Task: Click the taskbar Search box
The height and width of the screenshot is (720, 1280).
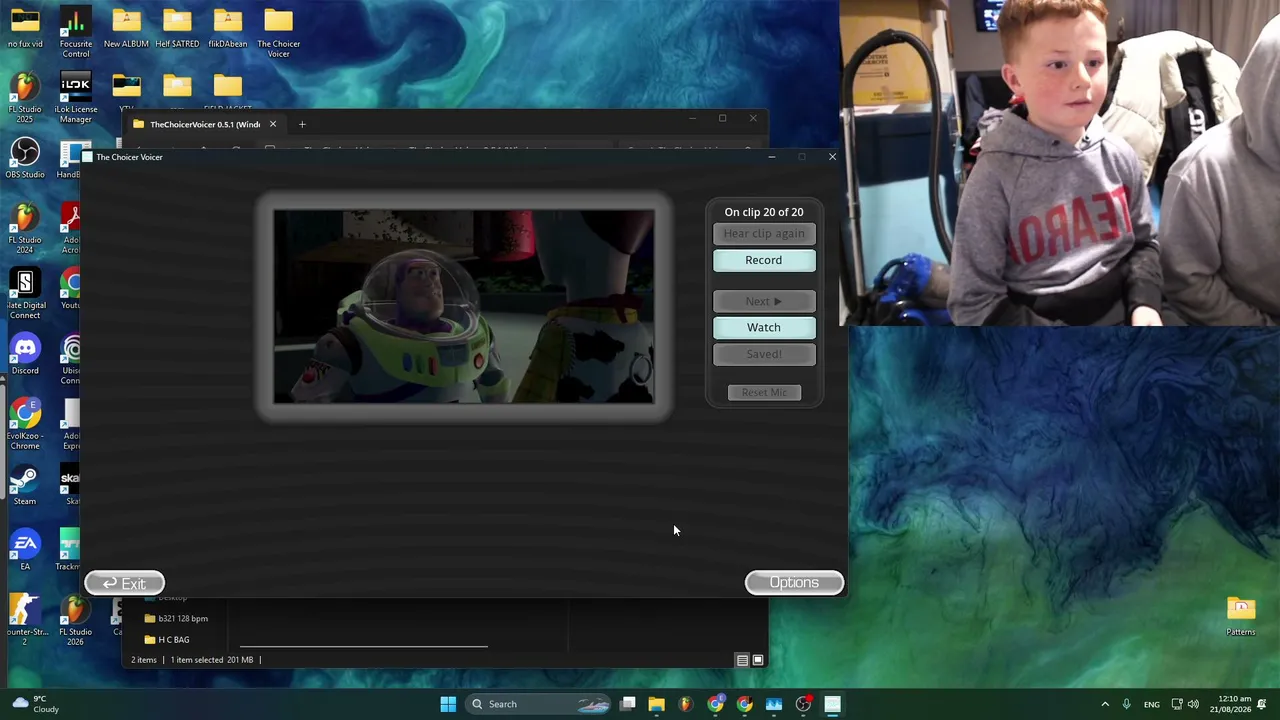Action: [x=540, y=704]
